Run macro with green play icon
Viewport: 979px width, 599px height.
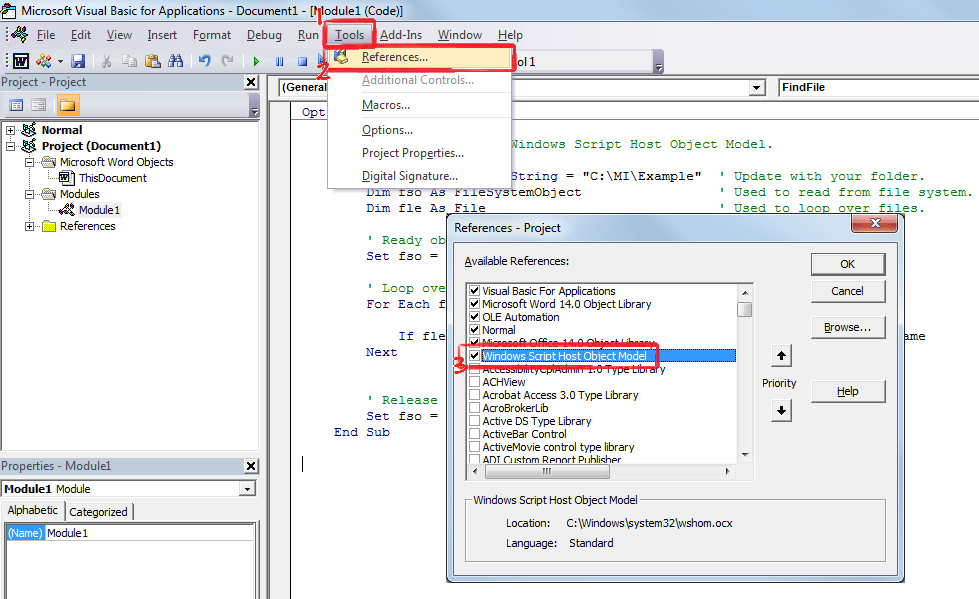(256, 61)
